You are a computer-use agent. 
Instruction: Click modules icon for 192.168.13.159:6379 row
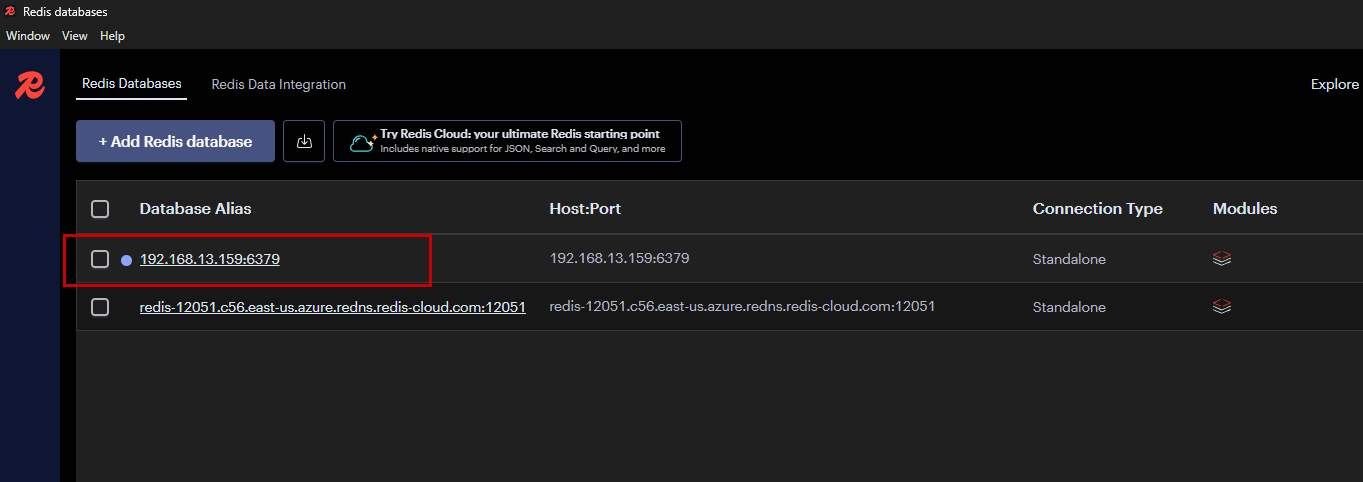click(1221, 258)
